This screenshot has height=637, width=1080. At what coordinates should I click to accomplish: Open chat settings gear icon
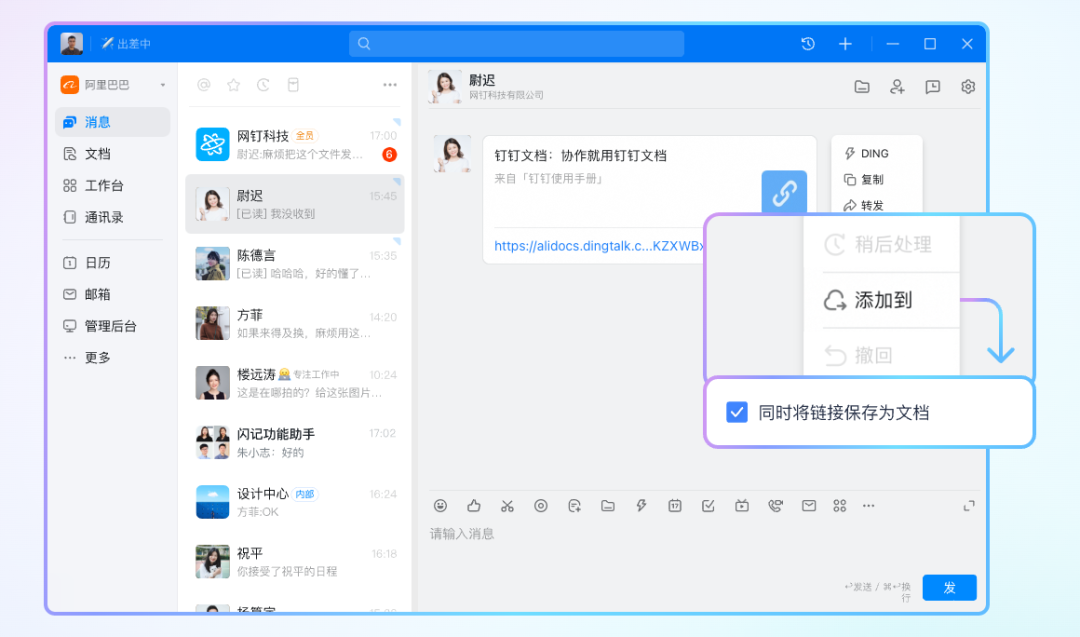coord(967,87)
